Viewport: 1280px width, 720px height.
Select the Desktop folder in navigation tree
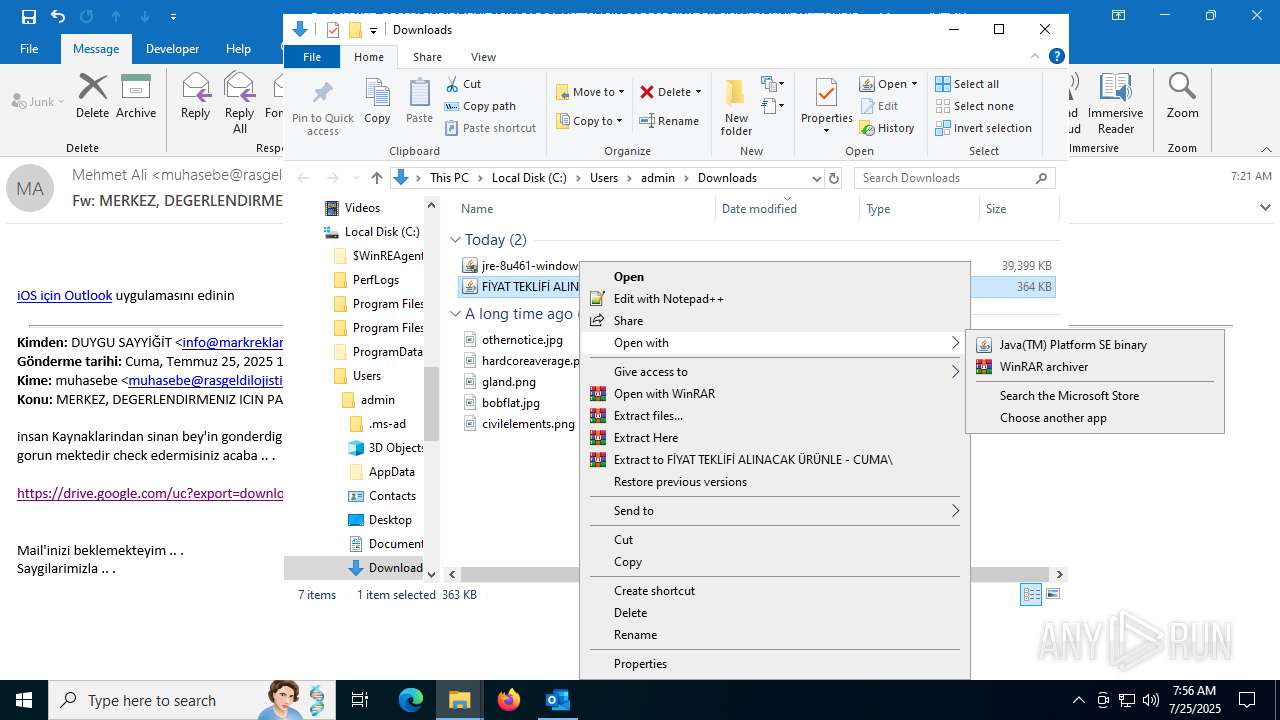pos(390,520)
